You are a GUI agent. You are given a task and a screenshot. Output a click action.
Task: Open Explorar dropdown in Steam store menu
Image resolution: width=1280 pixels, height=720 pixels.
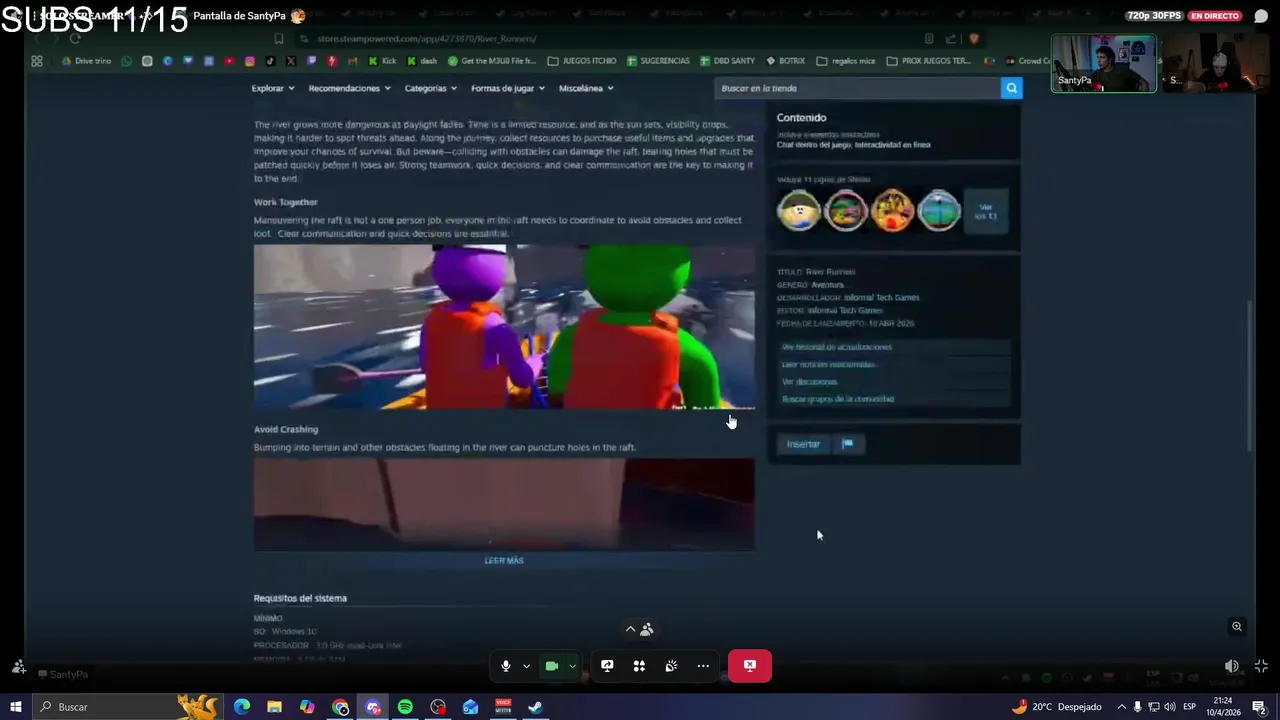(272, 88)
